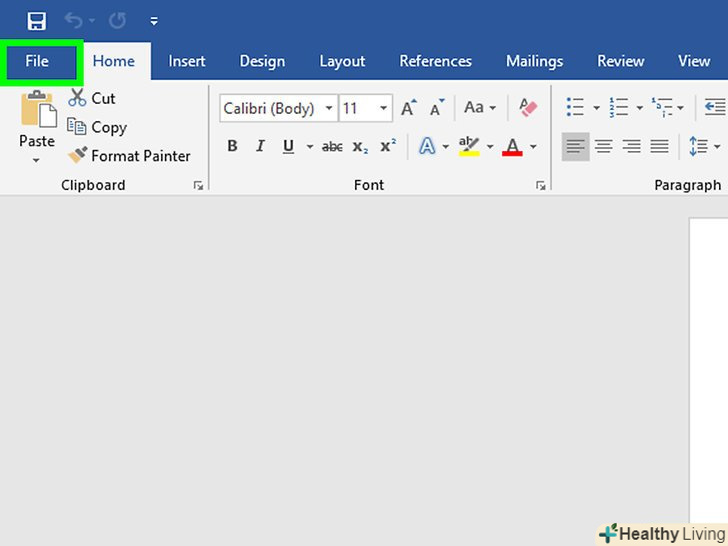Screen dimensions: 728x546
Task: Click the Copy button
Action: [x=98, y=127]
